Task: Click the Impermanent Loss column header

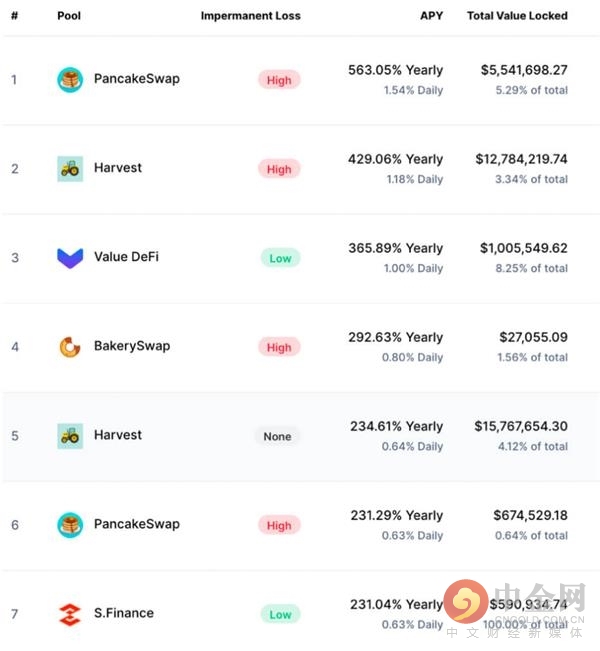Action: click(x=250, y=16)
